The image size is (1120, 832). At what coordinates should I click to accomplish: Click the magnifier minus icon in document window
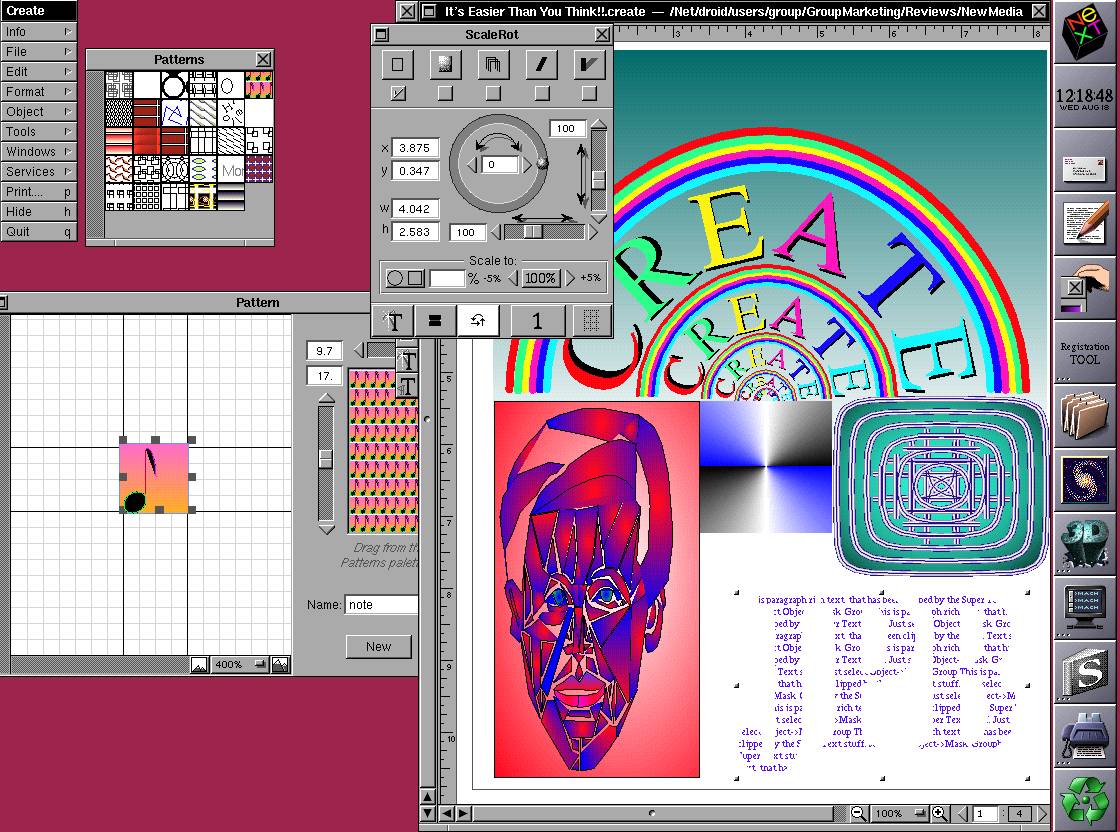859,813
